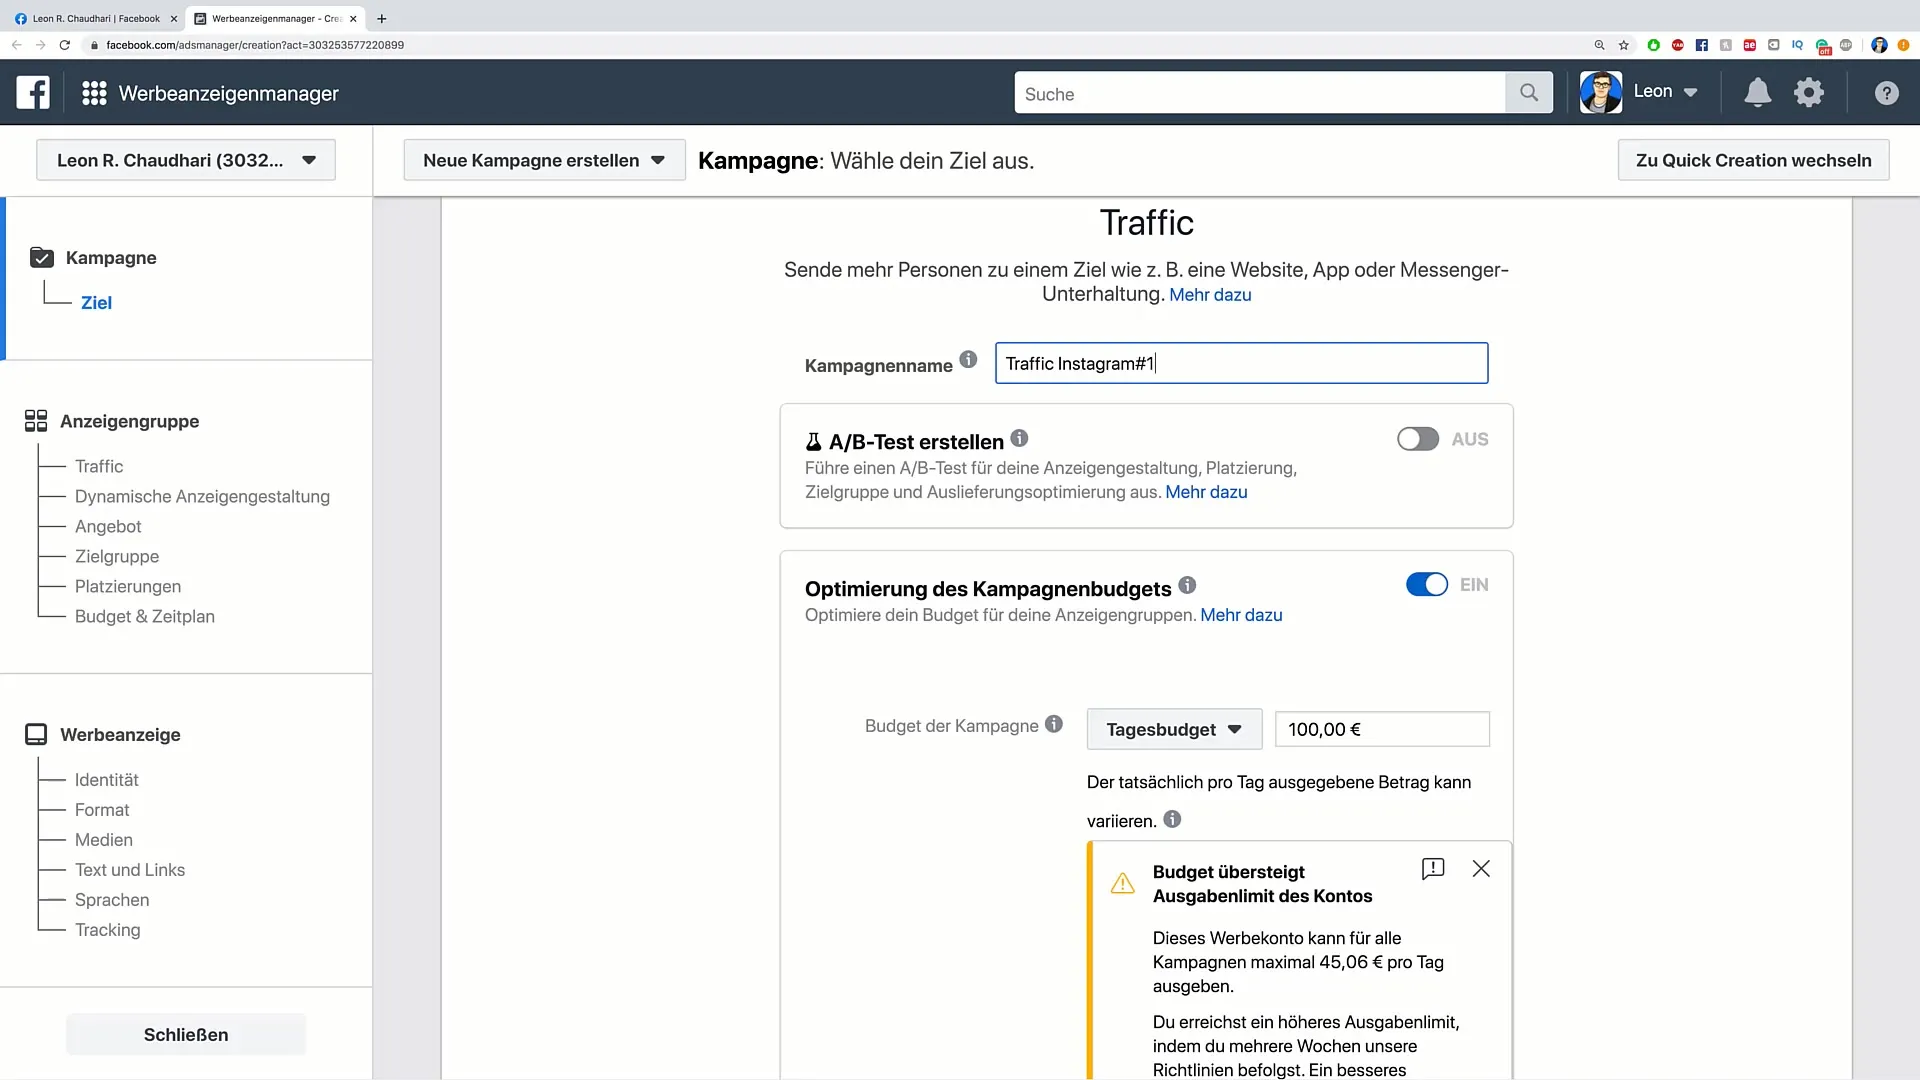The width and height of the screenshot is (1920, 1080).
Task: Click the Kampagne folder icon in sidebar
Action: click(42, 258)
